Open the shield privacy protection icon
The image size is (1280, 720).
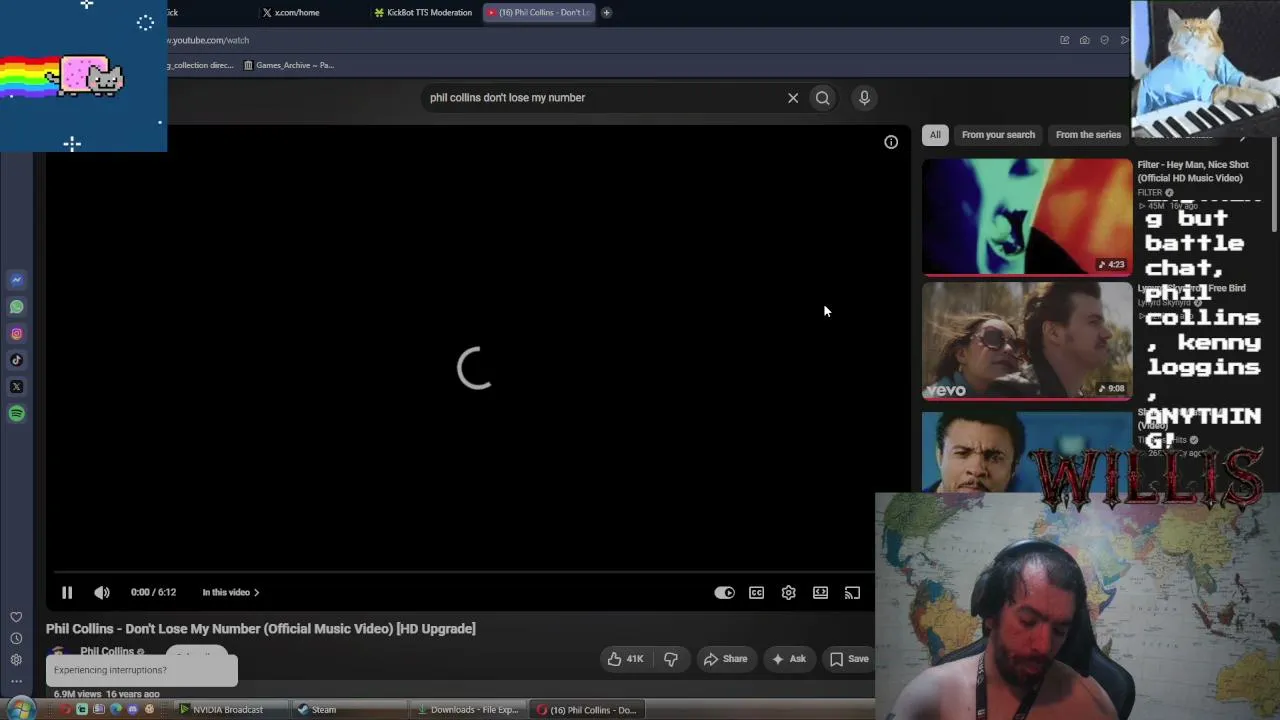coord(1104,40)
